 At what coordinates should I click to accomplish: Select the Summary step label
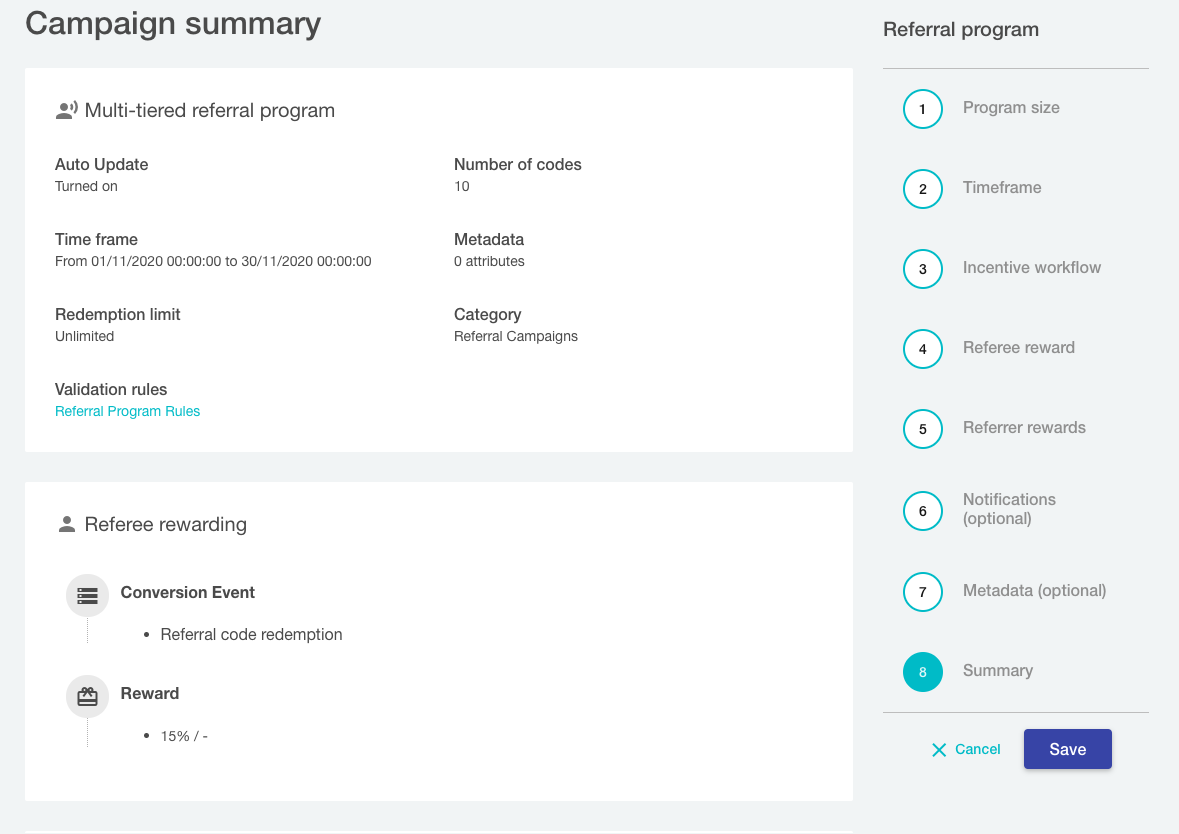point(998,670)
